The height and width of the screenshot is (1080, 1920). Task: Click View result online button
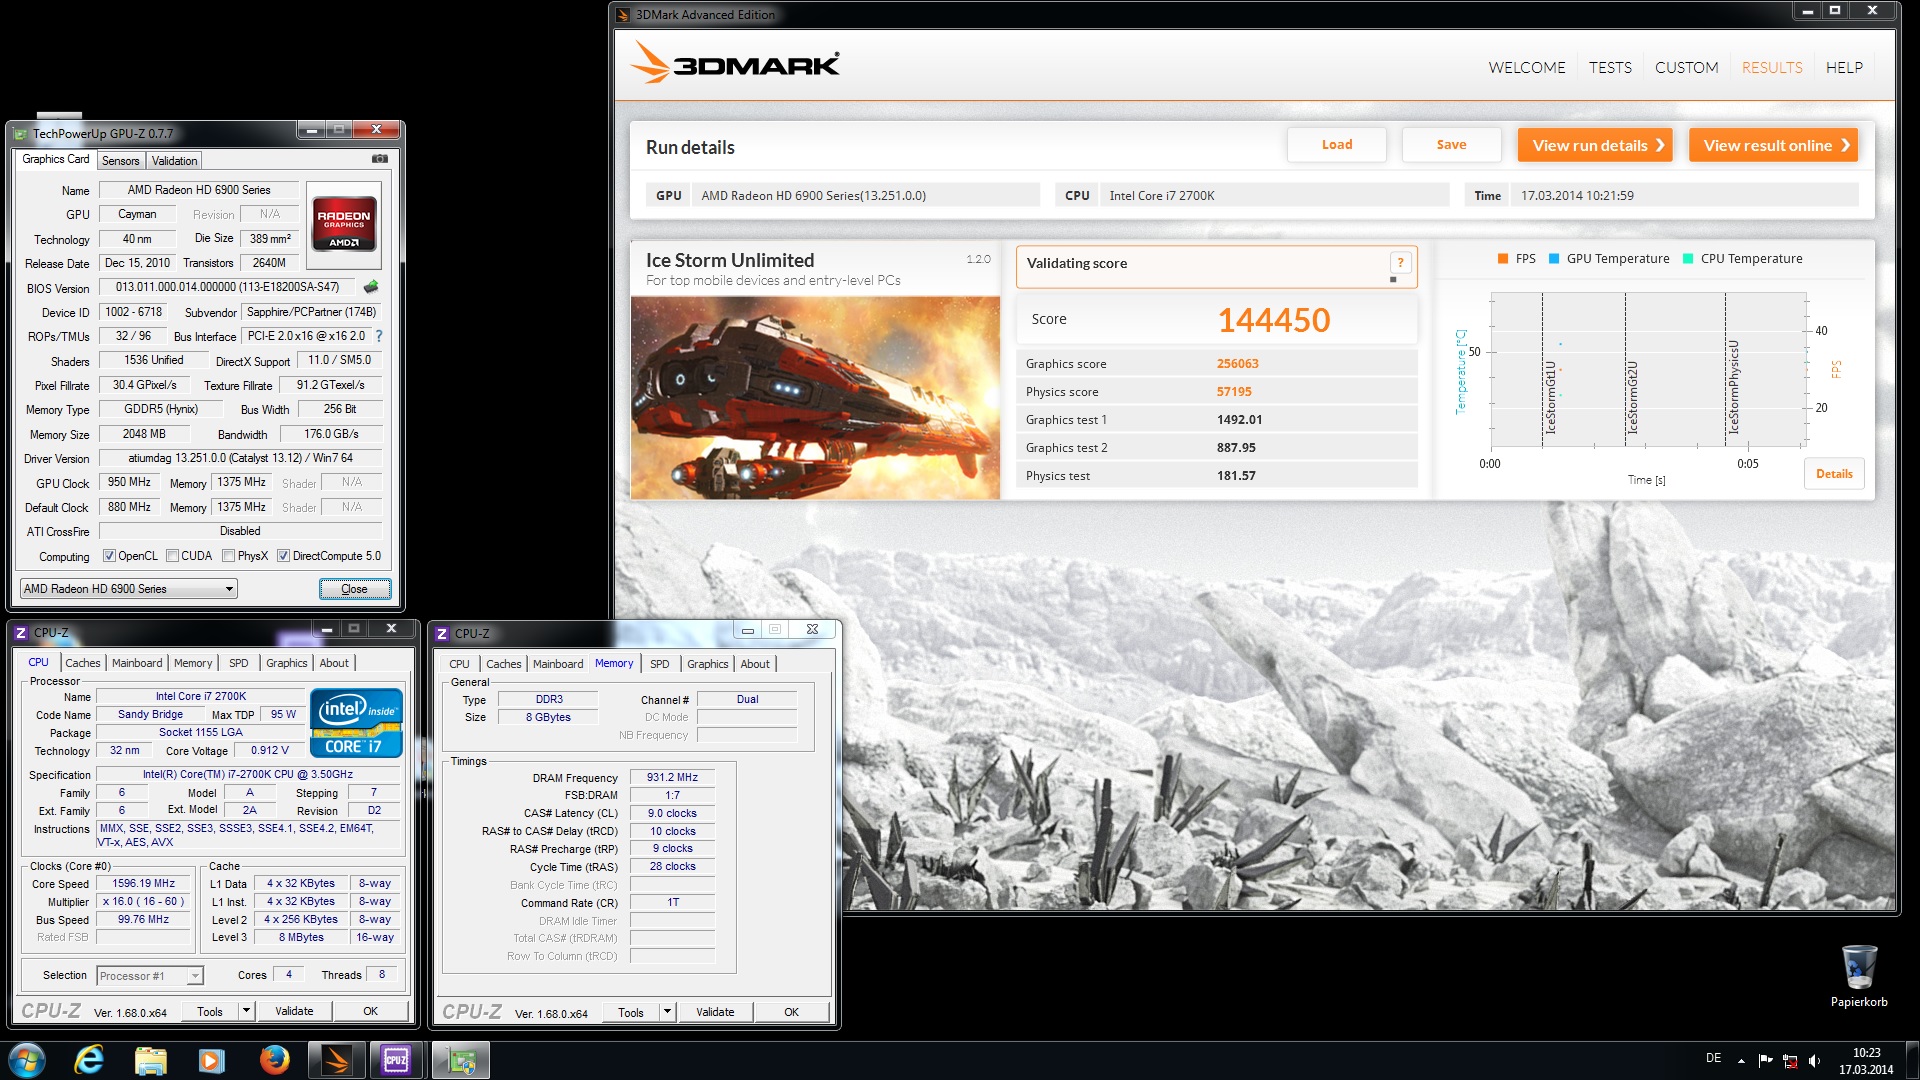pos(1774,145)
